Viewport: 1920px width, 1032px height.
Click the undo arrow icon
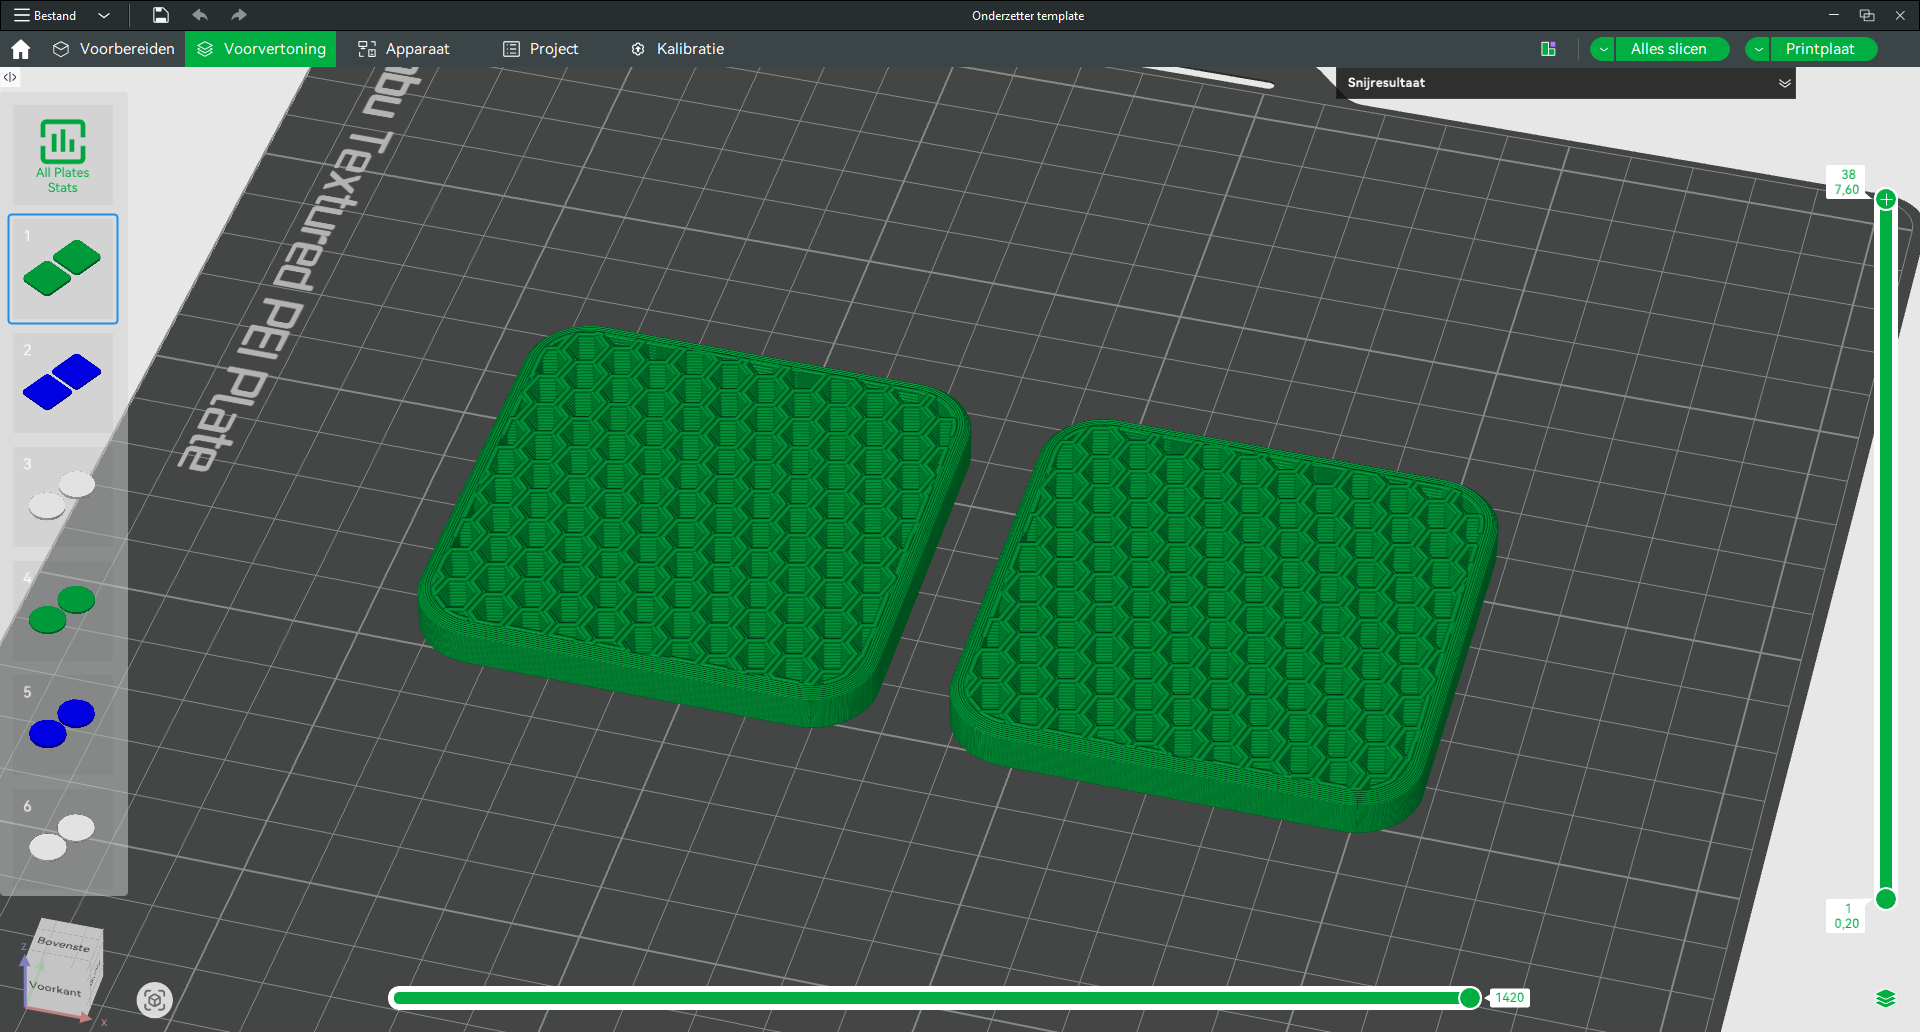pyautogui.click(x=200, y=15)
